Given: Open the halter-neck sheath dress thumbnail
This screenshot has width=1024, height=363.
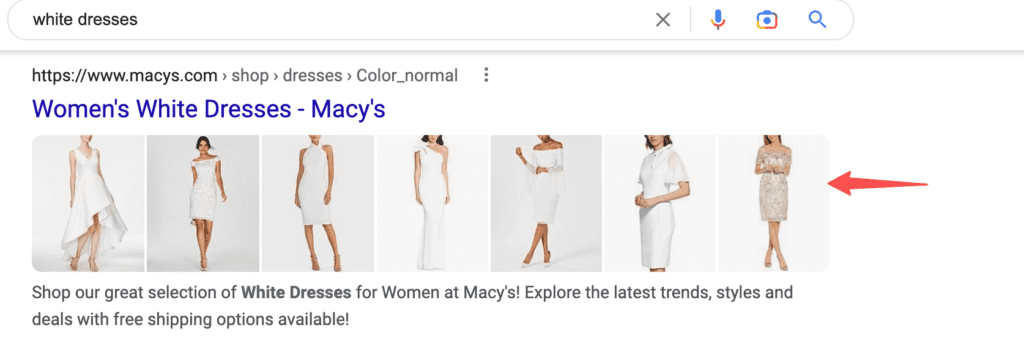Looking at the screenshot, I should (317, 203).
